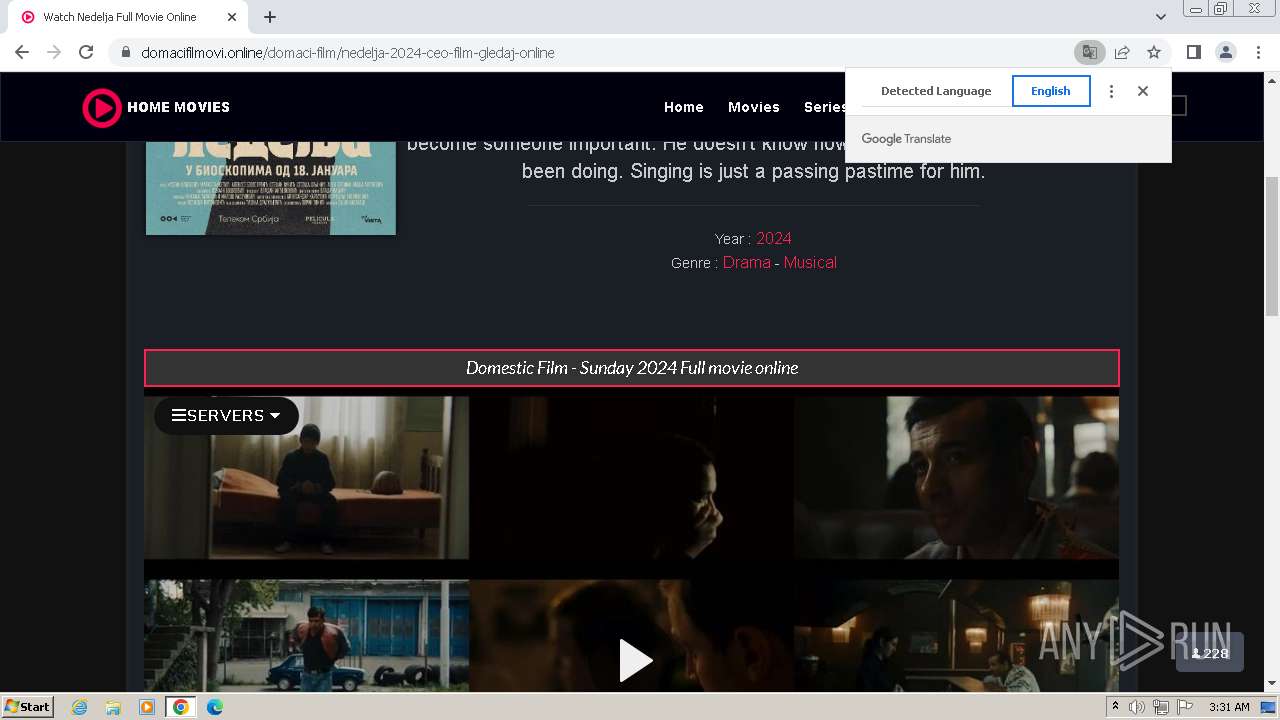The height and width of the screenshot is (720, 1280).
Task: Click the page vertical scrollbar
Action: pyautogui.click(x=1272, y=245)
